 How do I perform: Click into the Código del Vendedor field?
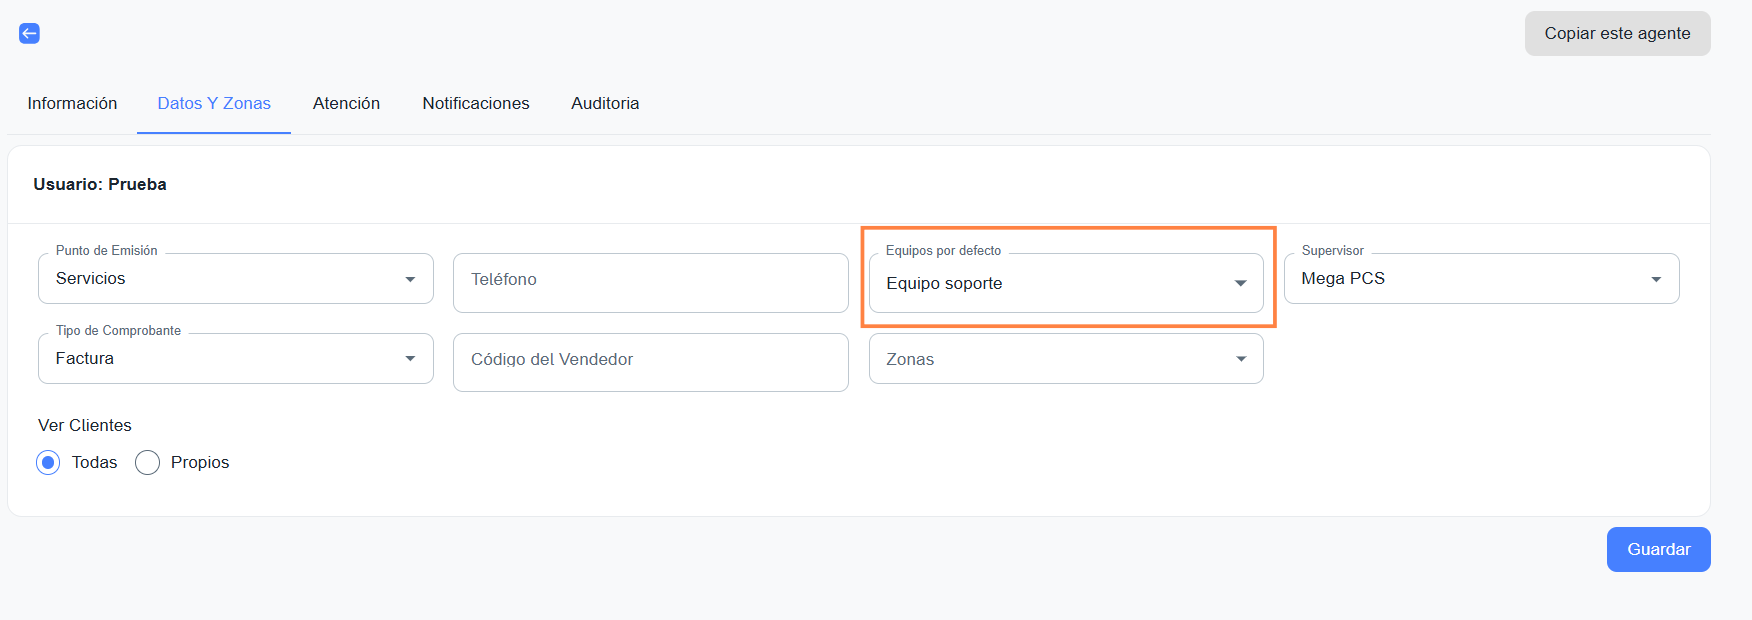(650, 361)
